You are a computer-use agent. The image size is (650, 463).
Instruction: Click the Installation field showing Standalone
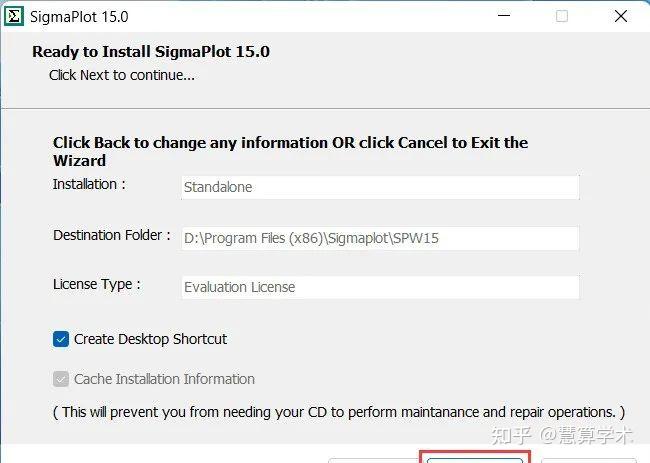tap(380, 187)
